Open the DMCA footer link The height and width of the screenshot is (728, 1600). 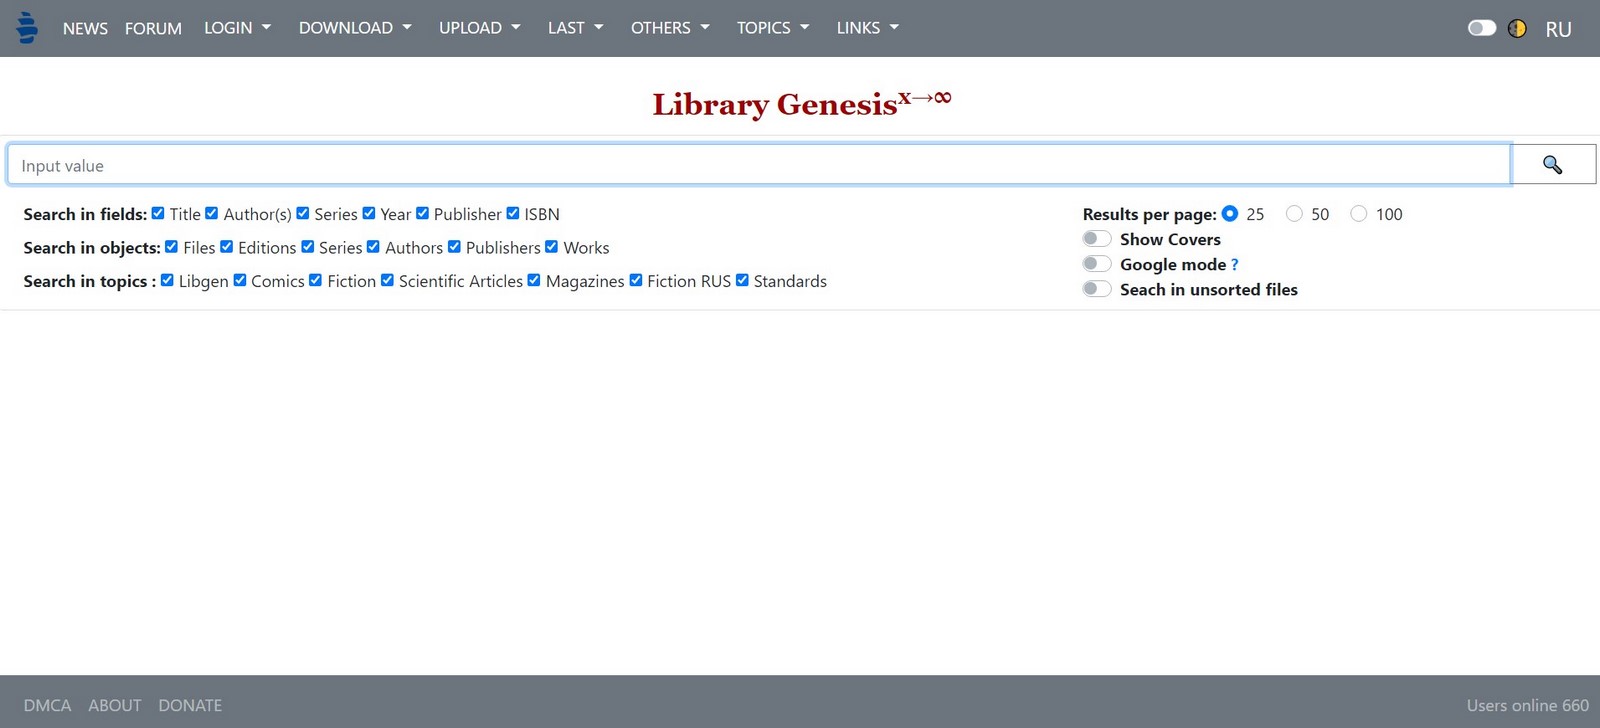(47, 705)
